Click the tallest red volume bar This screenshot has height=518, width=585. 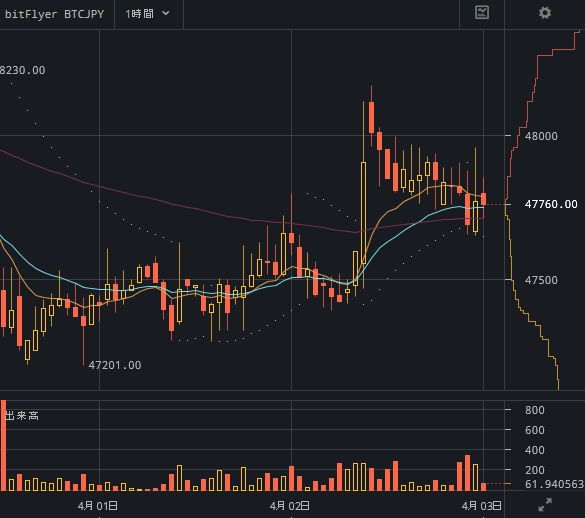3,445
